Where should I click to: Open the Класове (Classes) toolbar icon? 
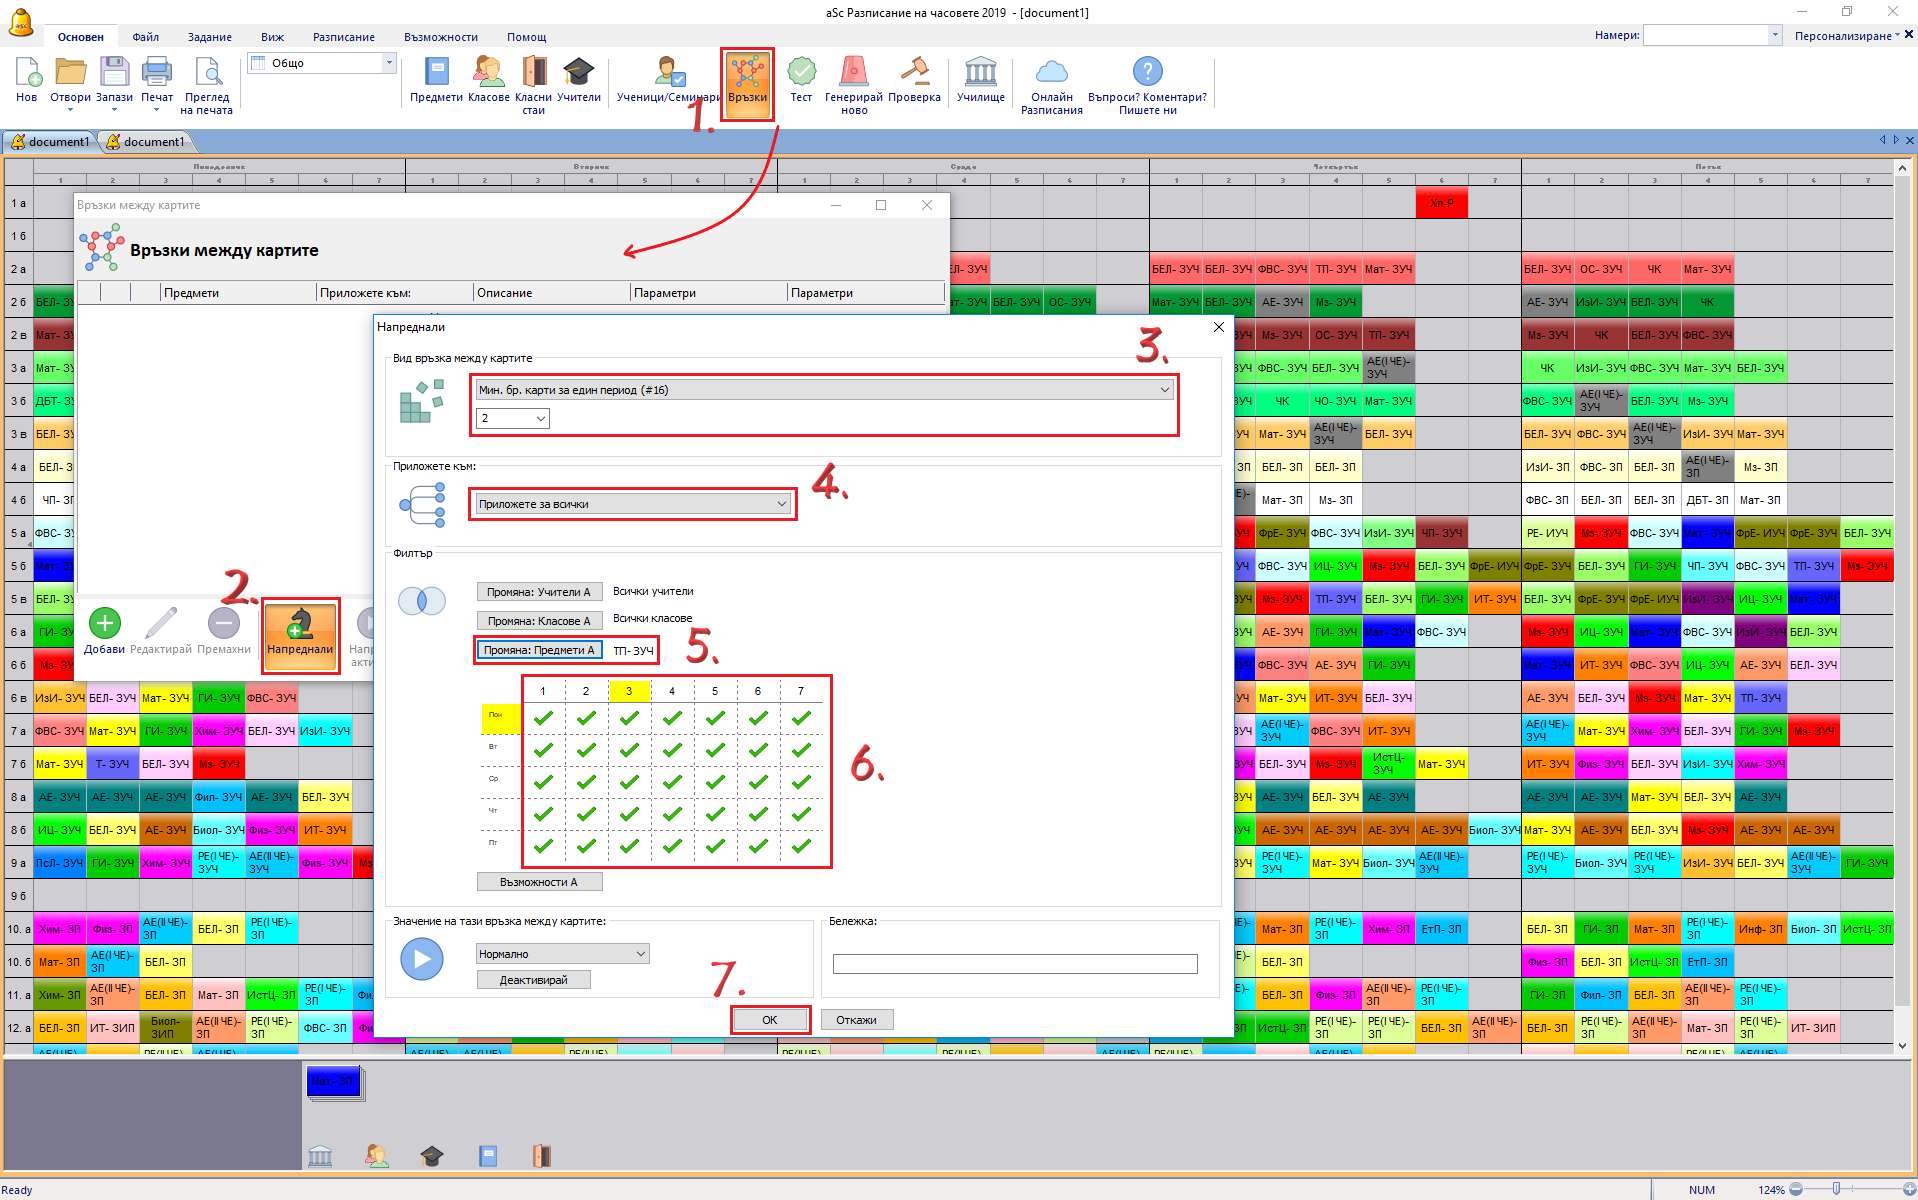(x=488, y=73)
